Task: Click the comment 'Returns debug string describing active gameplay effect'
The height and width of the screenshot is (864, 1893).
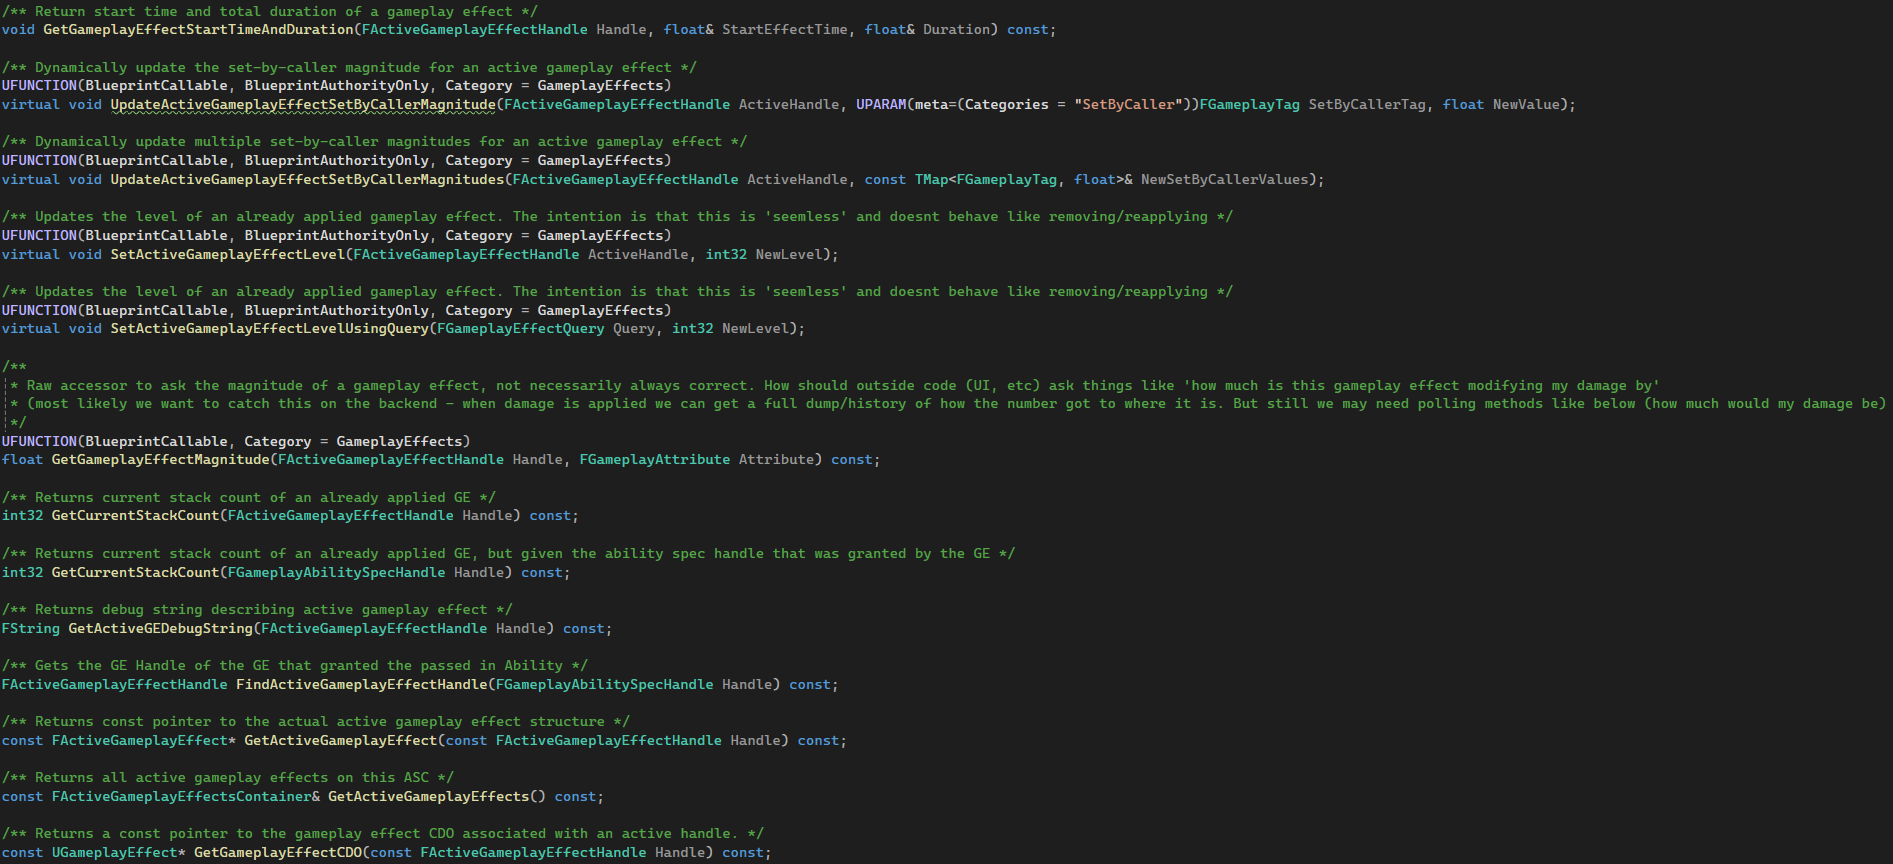Action: pyautogui.click(x=257, y=610)
